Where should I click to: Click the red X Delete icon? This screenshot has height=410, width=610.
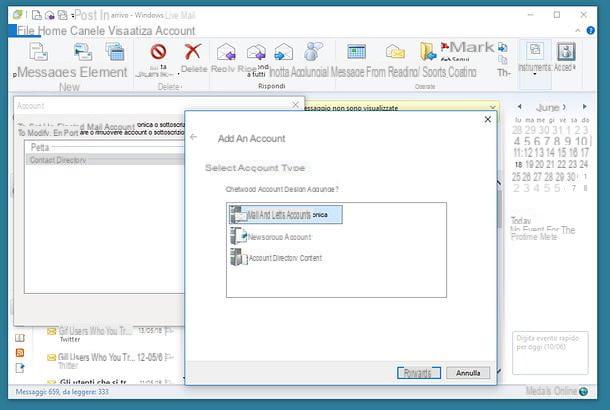click(x=193, y=51)
